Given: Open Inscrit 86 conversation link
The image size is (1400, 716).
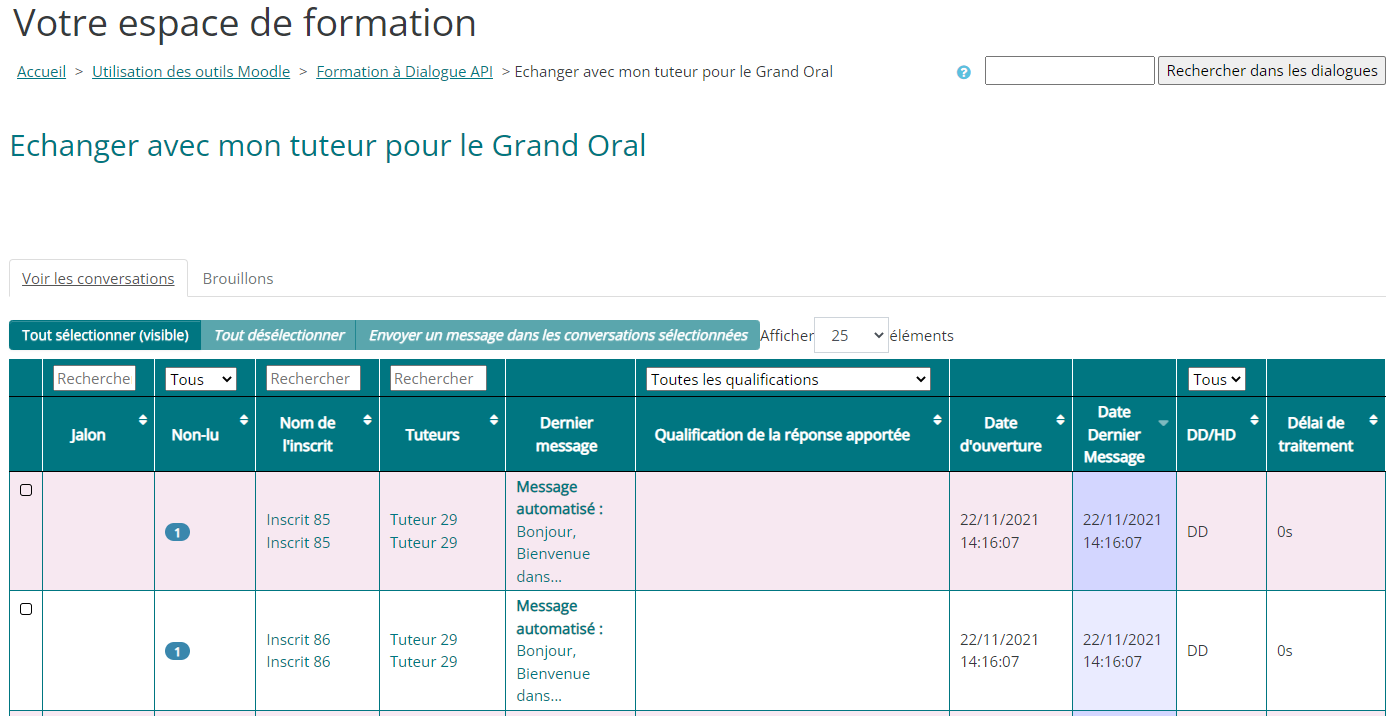Looking at the screenshot, I should tap(298, 650).
